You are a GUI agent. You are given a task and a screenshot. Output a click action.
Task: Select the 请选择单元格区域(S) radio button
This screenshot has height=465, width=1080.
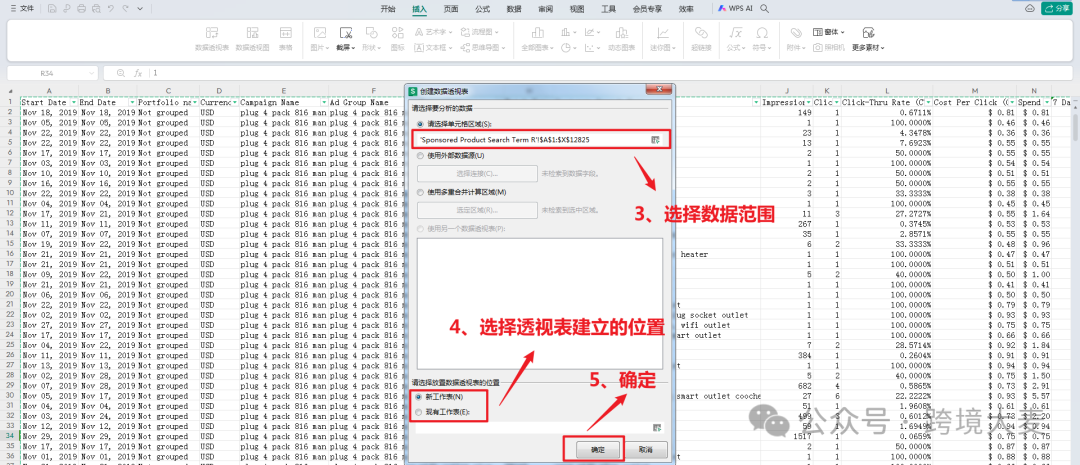click(x=420, y=123)
